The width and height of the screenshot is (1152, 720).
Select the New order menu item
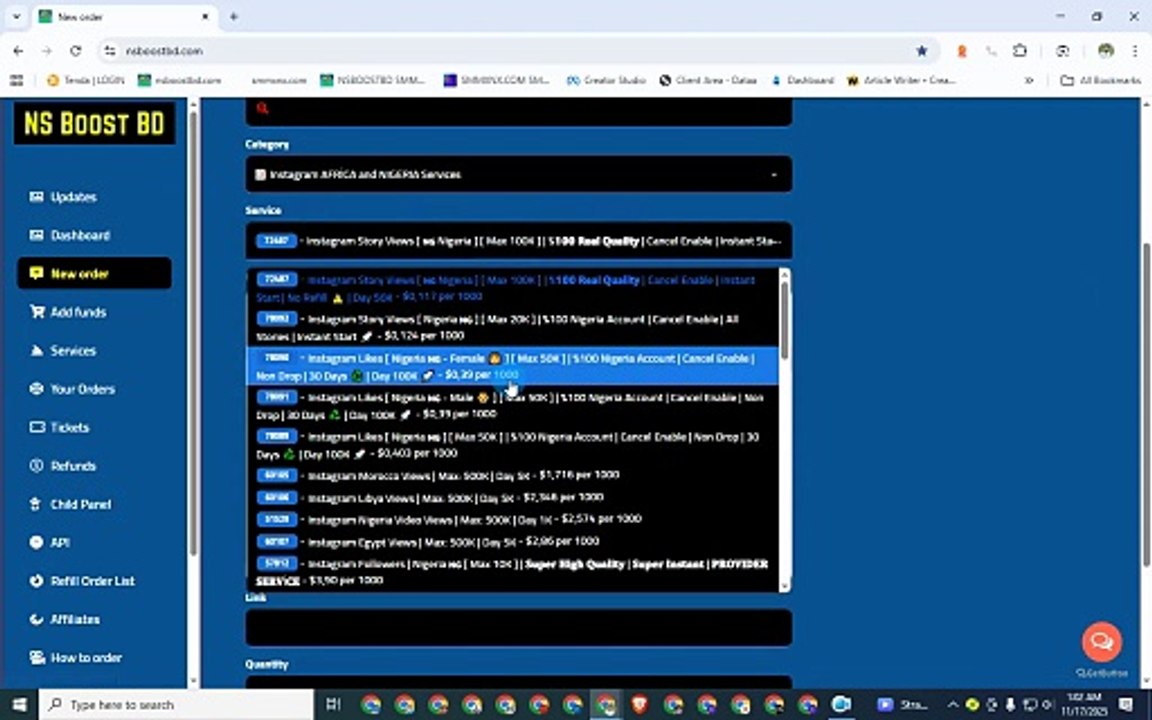(94, 273)
